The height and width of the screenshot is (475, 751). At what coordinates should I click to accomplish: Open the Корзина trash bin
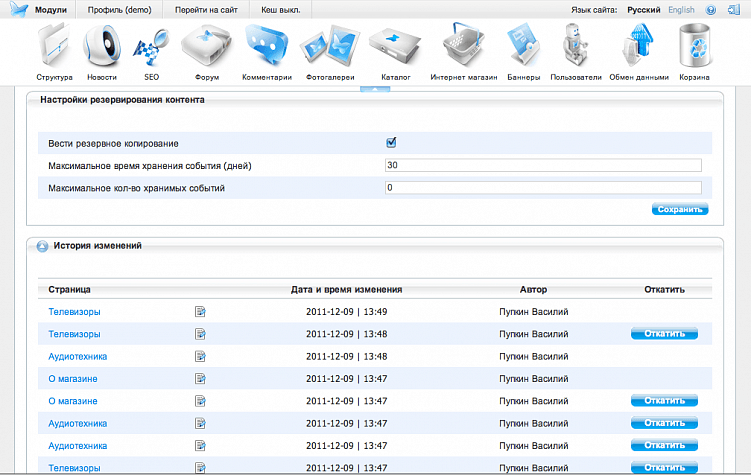(694, 49)
